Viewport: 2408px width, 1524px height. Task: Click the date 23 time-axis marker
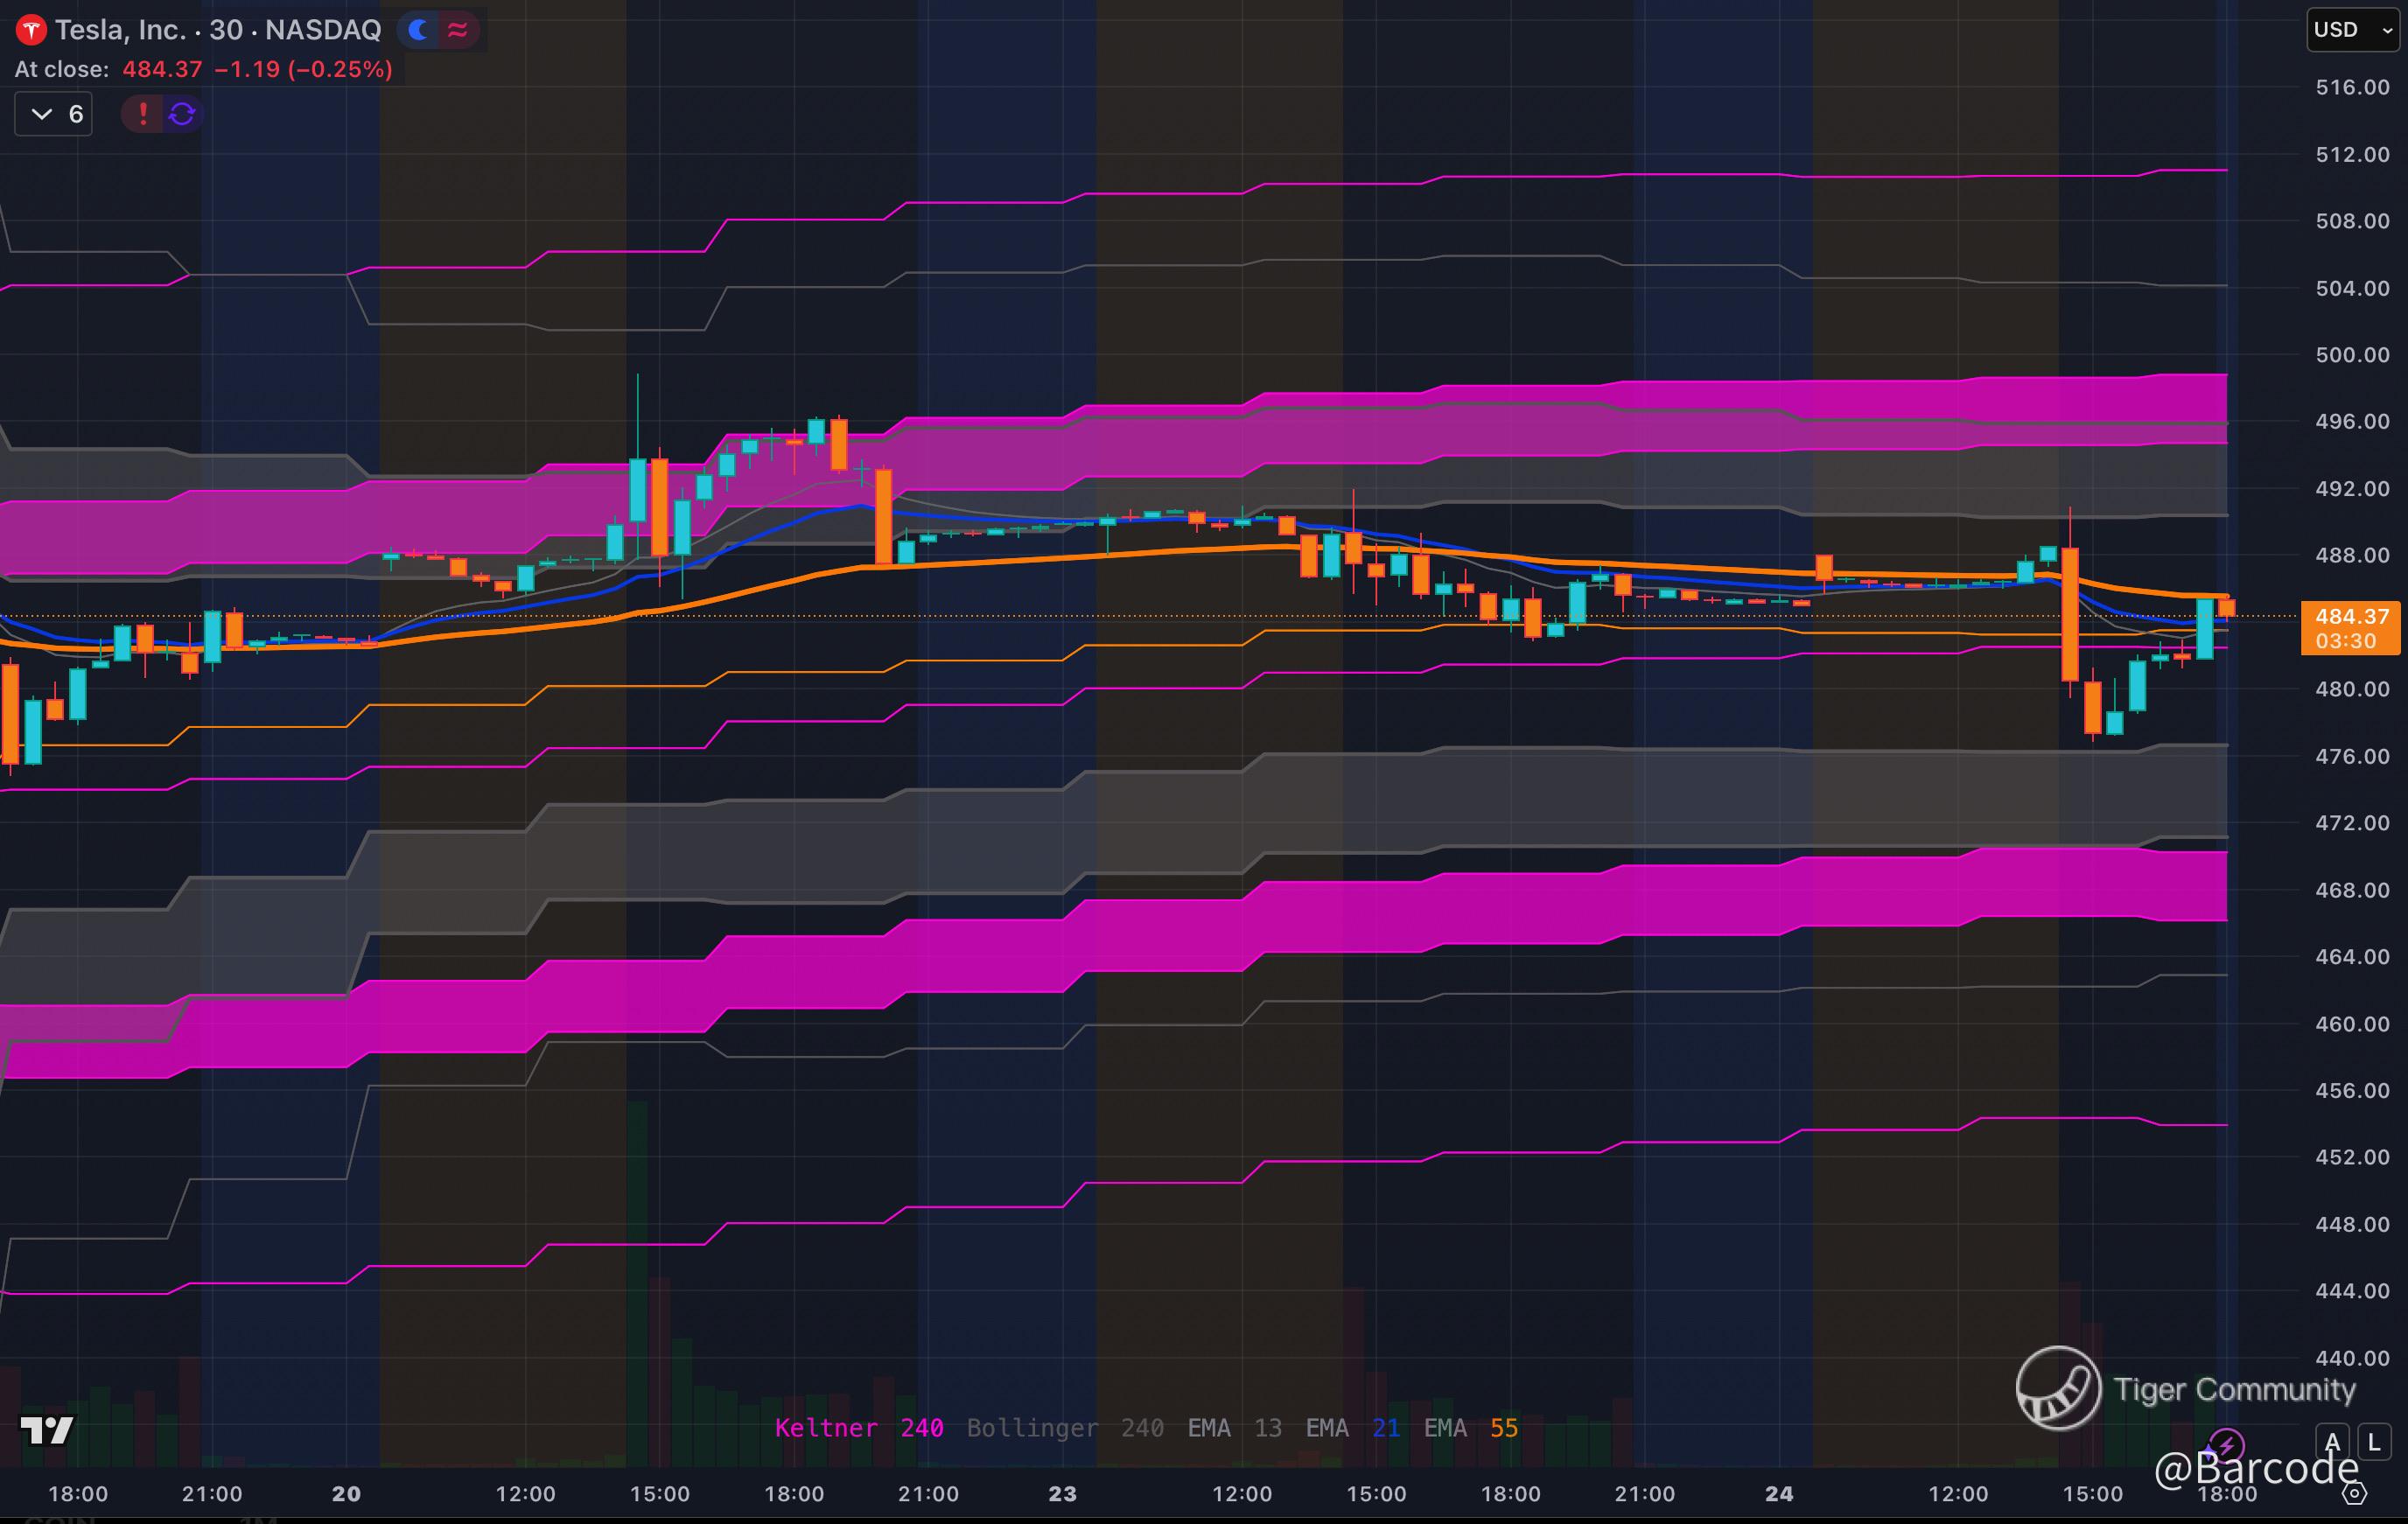pos(1062,1494)
